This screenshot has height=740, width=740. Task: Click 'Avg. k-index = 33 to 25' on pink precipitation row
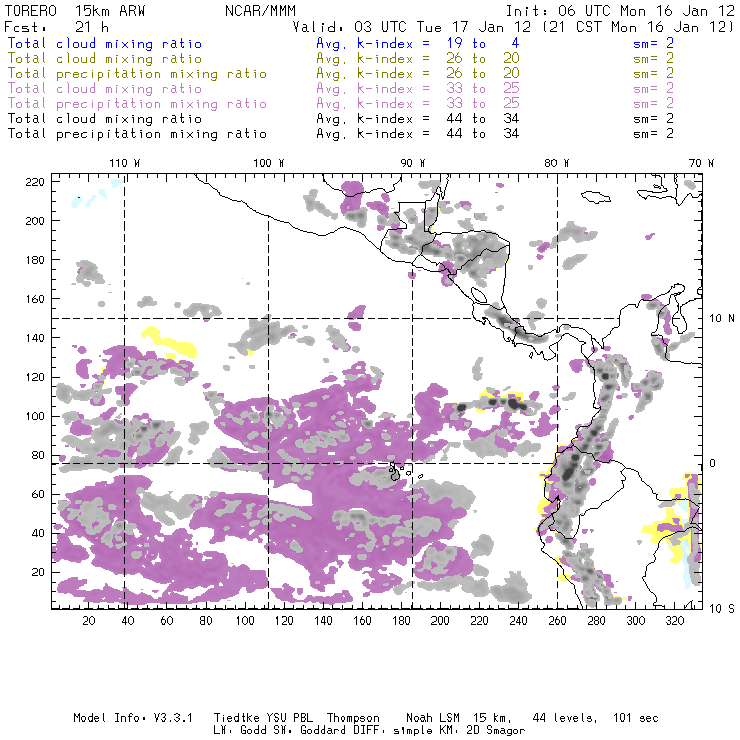(x=418, y=104)
